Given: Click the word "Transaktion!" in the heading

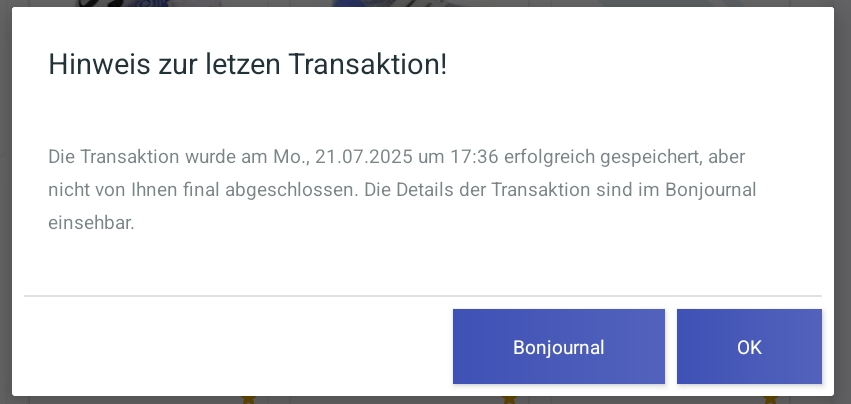Looking at the screenshot, I should coord(367,65).
